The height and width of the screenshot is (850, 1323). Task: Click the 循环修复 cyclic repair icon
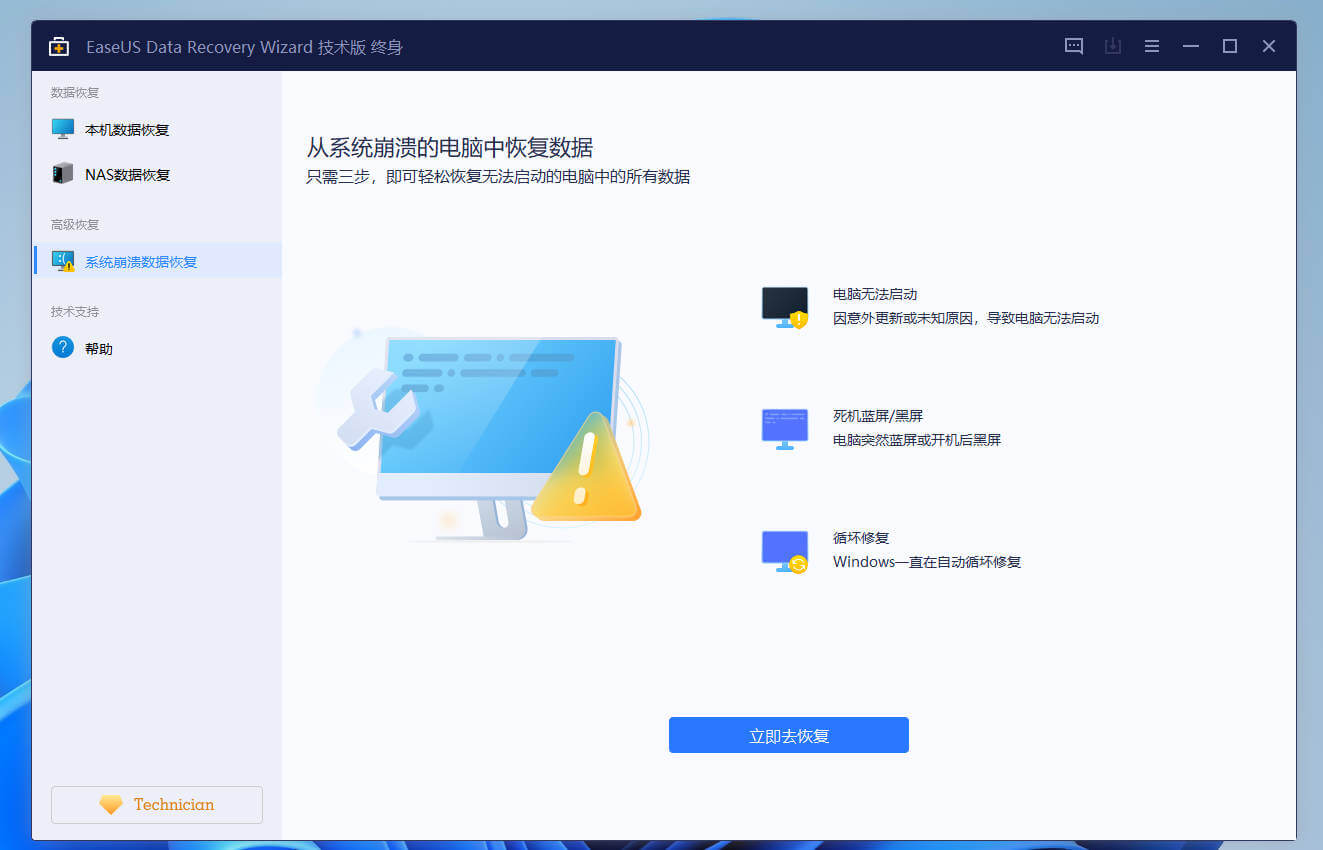(784, 550)
